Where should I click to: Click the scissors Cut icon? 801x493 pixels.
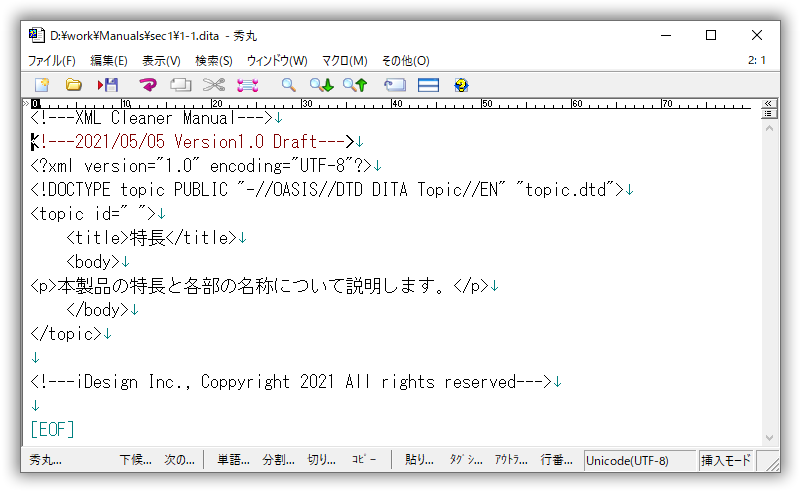[x=214, y=85]
